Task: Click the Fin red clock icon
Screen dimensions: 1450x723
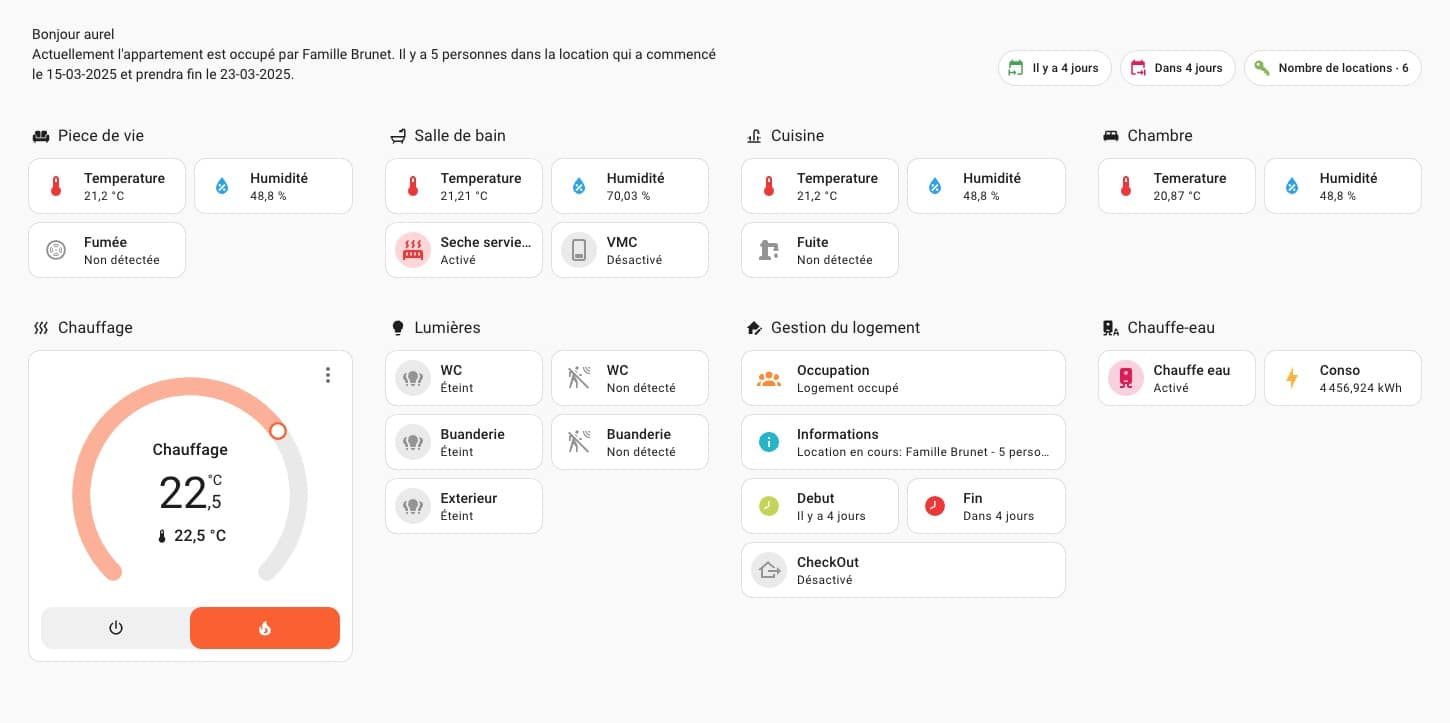Action: coord(934,506)
